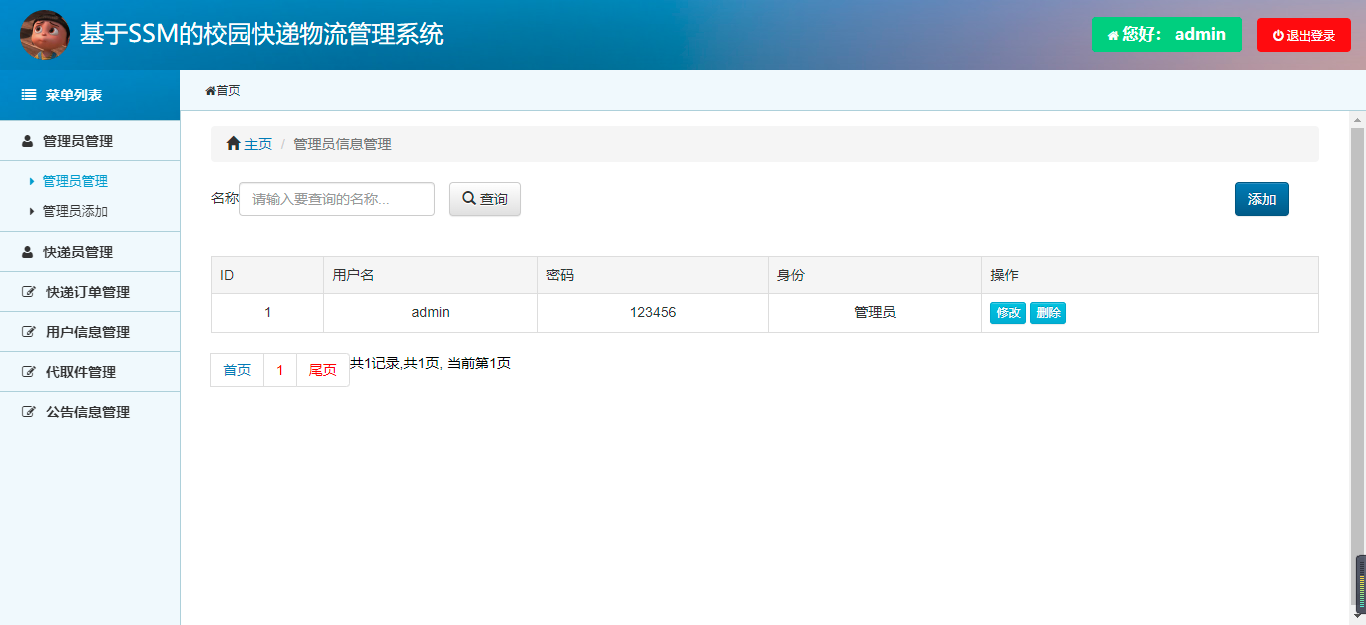Click the 身份 column header
Image resolution: width=1366 pixels, height=625 pixels.
pyautogui.click(x=875, y=275)
